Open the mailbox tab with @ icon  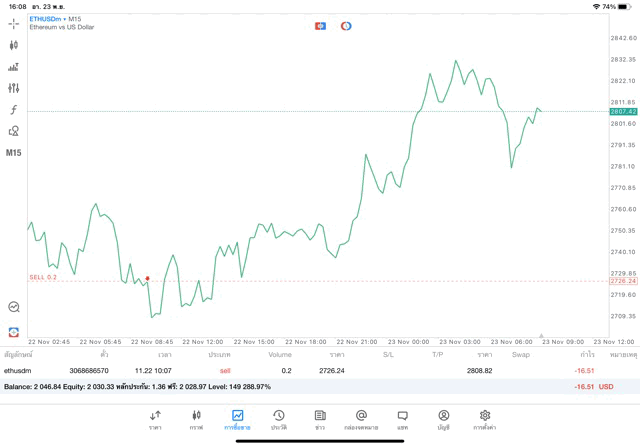tap(361, 420)
